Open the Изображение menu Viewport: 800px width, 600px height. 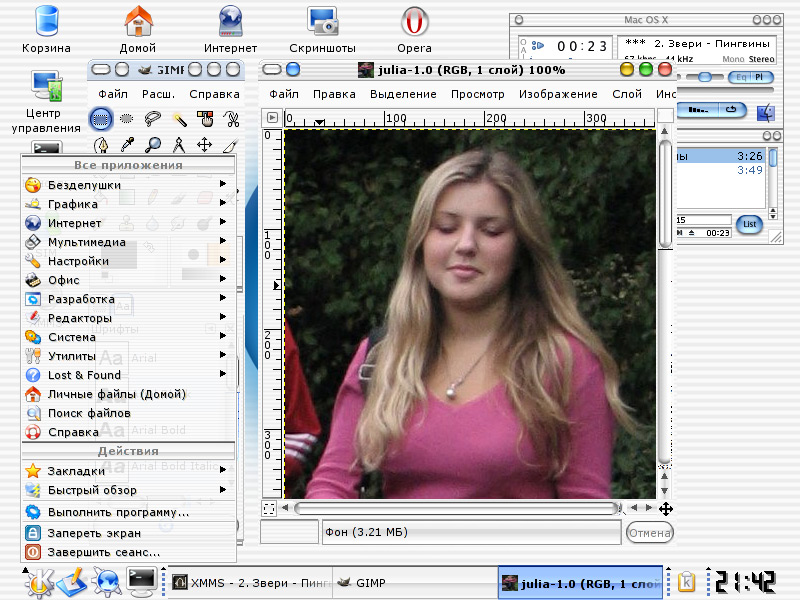coord(558,94)
